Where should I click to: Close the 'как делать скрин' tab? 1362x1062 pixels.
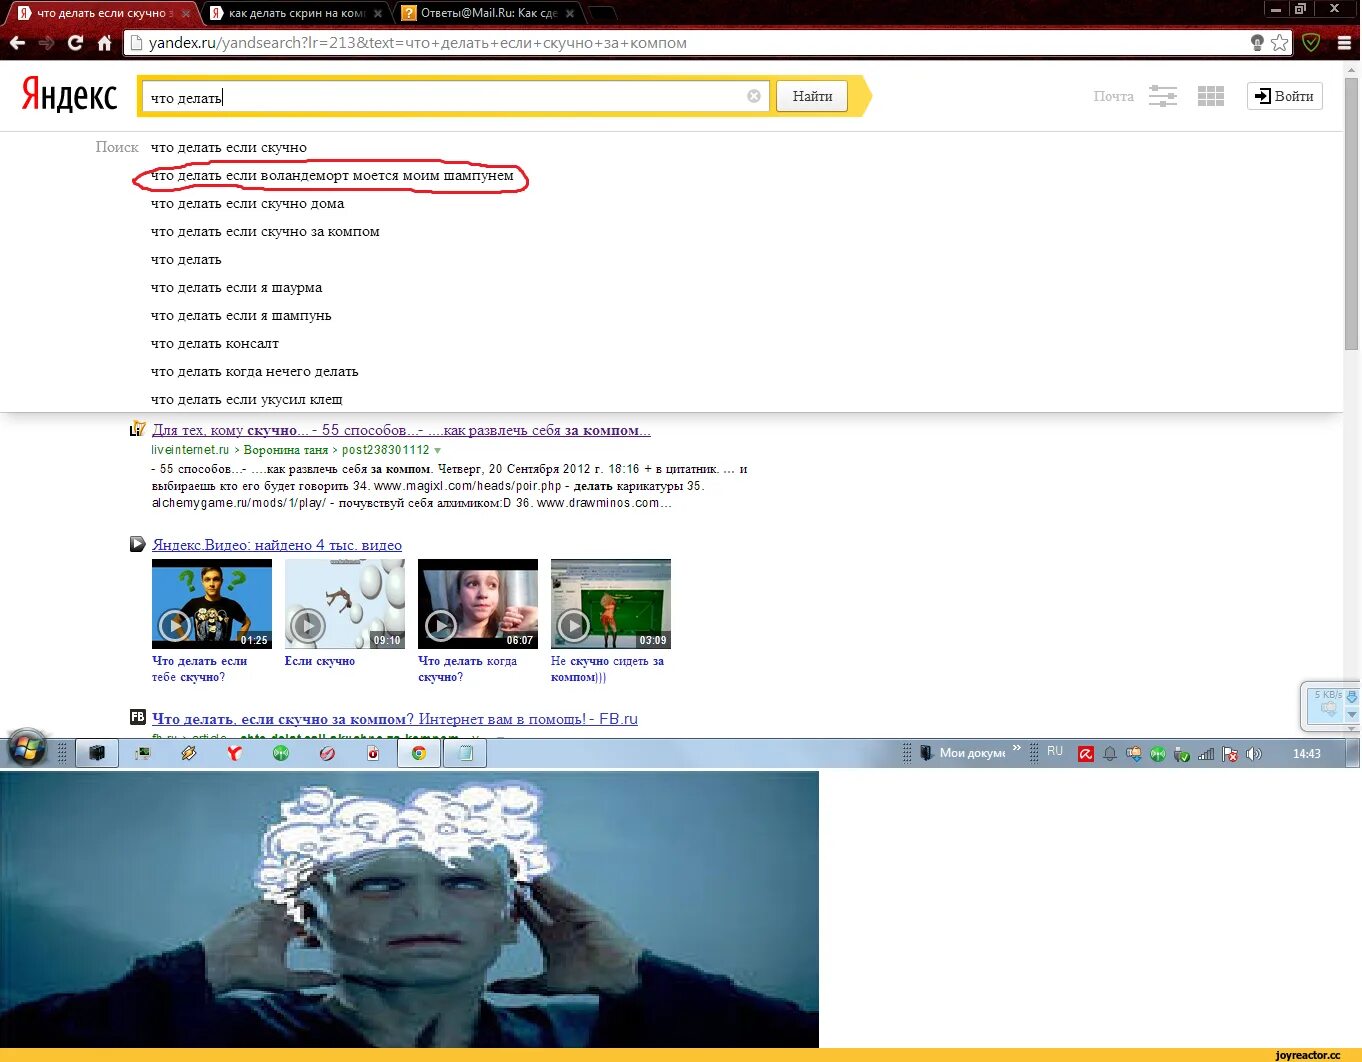(x=378, y=14)
